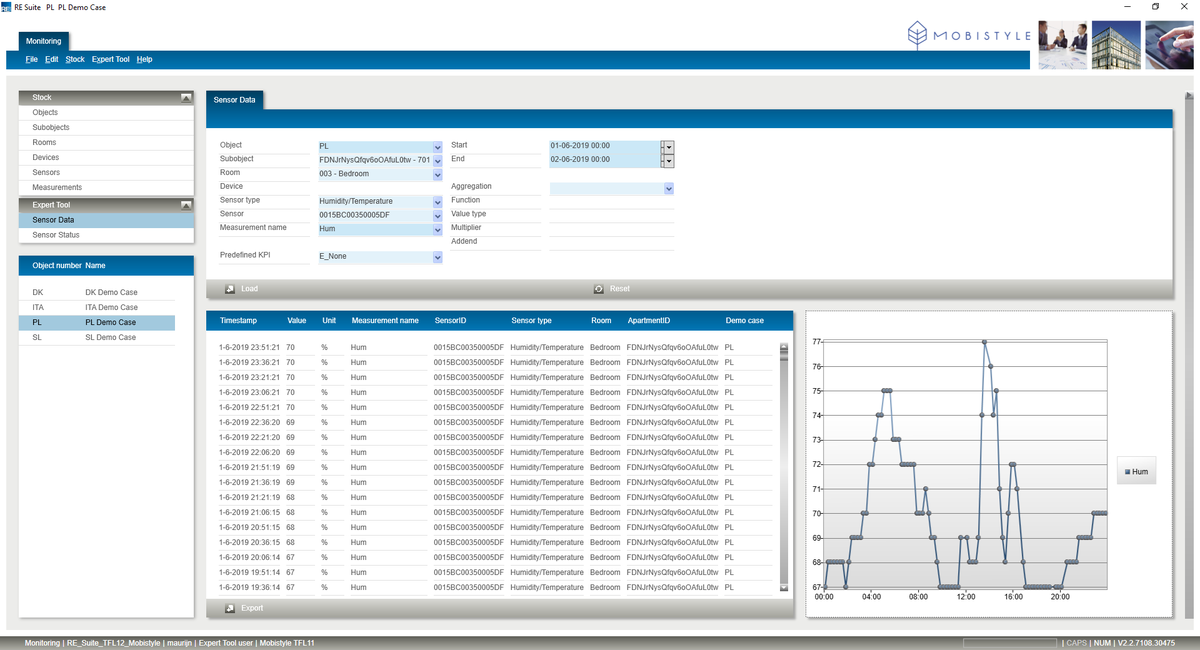This screenshot has height=650, width=1200.
Task: Click the Reset button label
Action: tap(620, 289)
